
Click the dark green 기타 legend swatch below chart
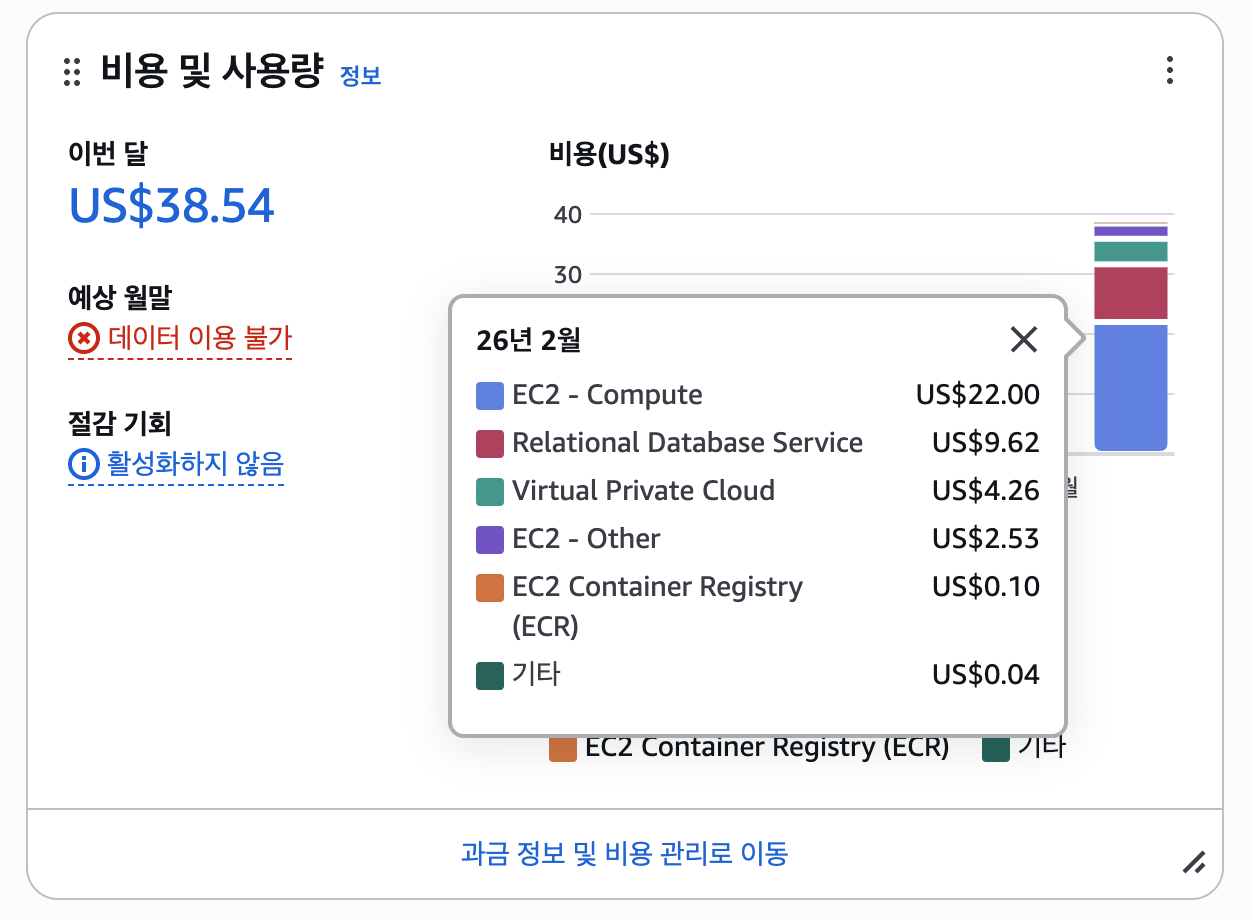[x=996, y=748]
